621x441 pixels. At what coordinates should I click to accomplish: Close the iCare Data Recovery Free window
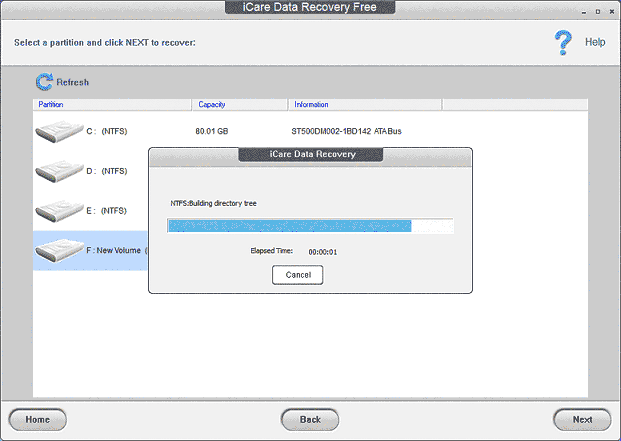611,12
